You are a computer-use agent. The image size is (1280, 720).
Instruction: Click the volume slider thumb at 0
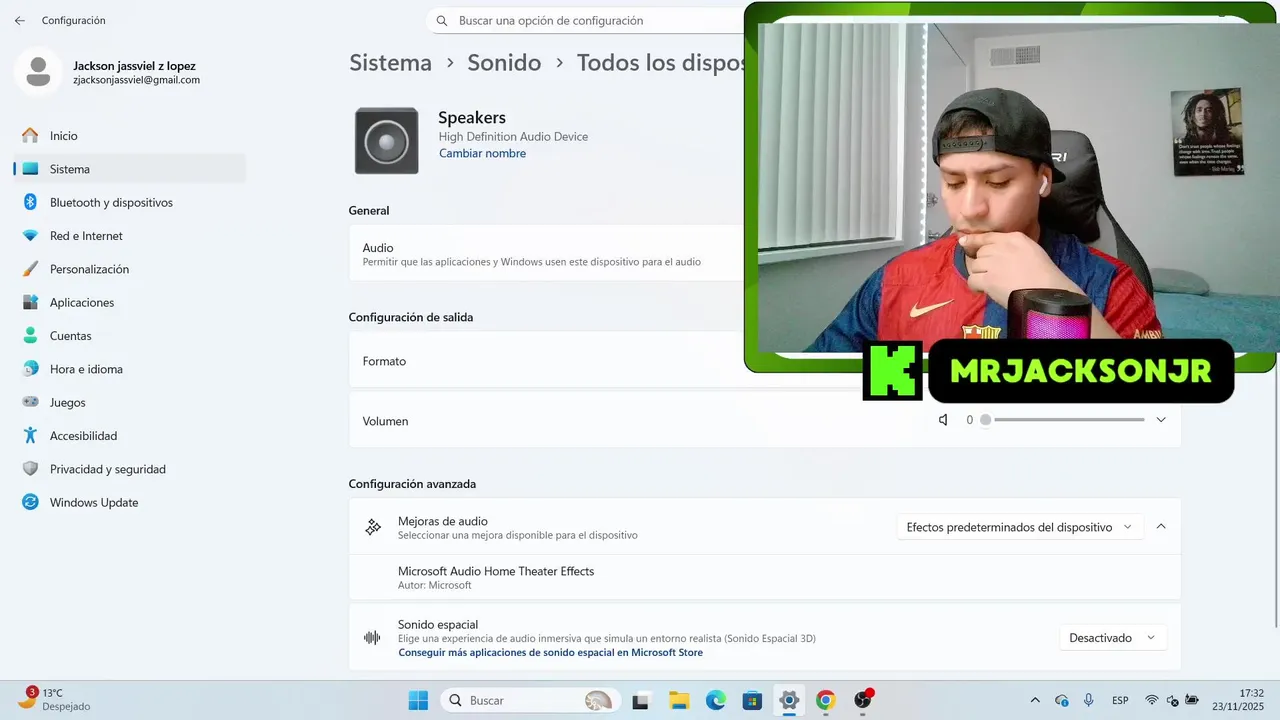pyautogui.click(x=985, y=420)
